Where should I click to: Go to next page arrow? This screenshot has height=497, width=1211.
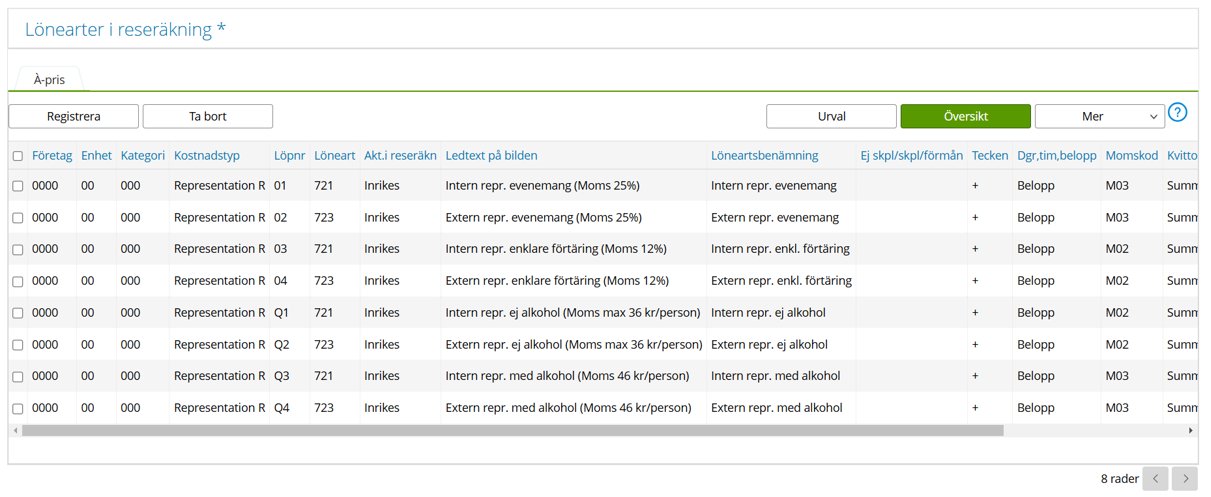click(x=1184, y=479)
